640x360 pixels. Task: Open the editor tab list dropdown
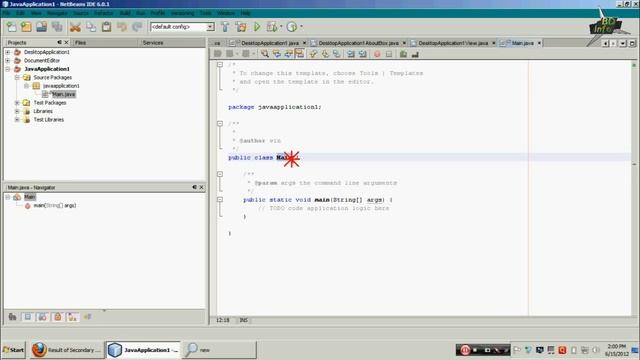622,43
